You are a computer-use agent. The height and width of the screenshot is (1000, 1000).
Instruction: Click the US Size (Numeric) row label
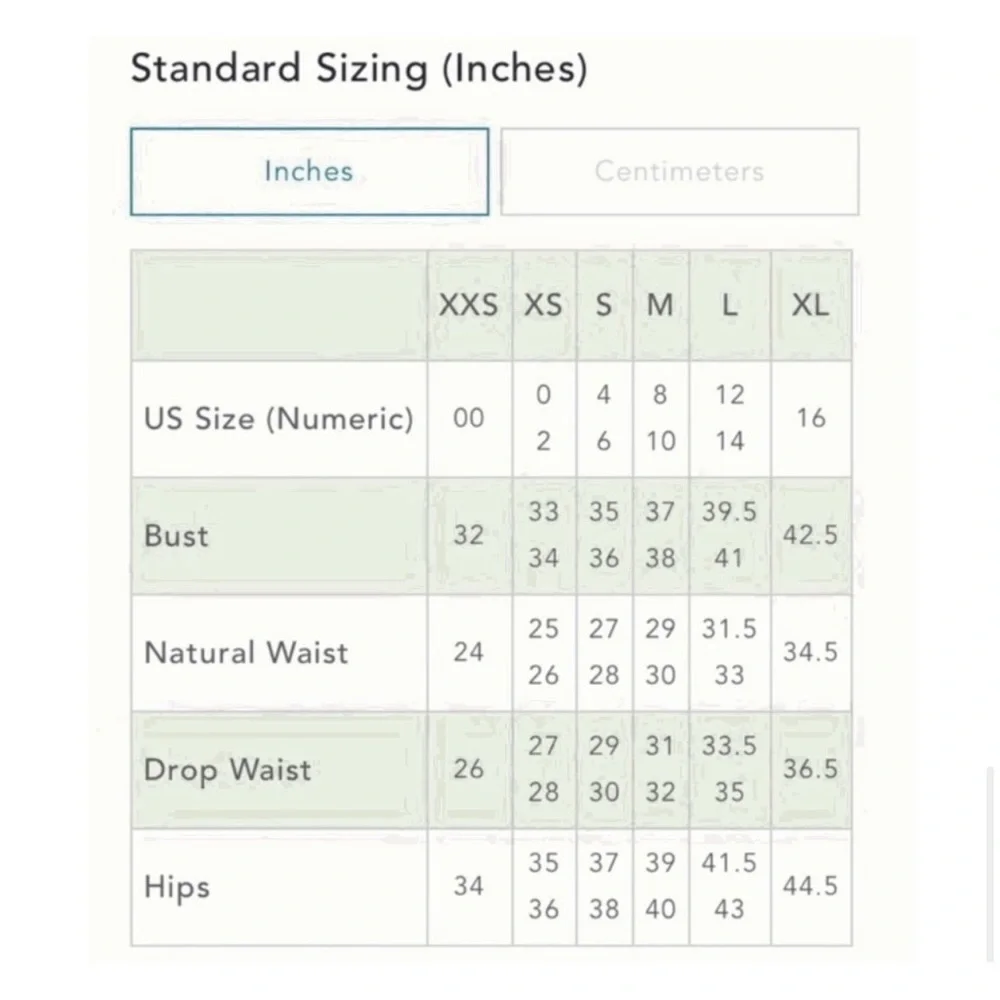278,418
